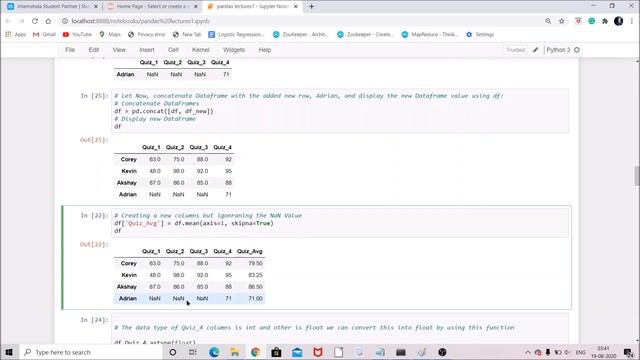Click inside the In [25] concat code cell
The image size is (640, 360).
point(340,111)
